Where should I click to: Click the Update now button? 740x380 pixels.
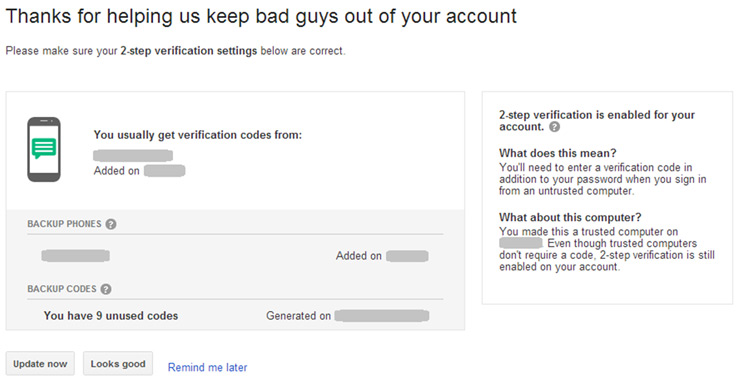coord(40,364)
